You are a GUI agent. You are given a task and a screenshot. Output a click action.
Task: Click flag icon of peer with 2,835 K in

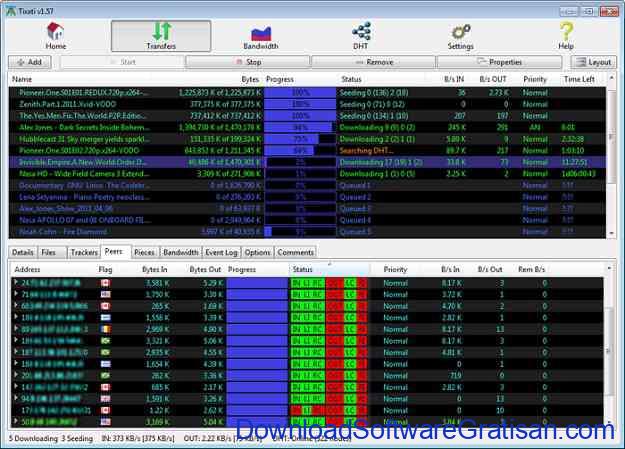coord(106,353)
